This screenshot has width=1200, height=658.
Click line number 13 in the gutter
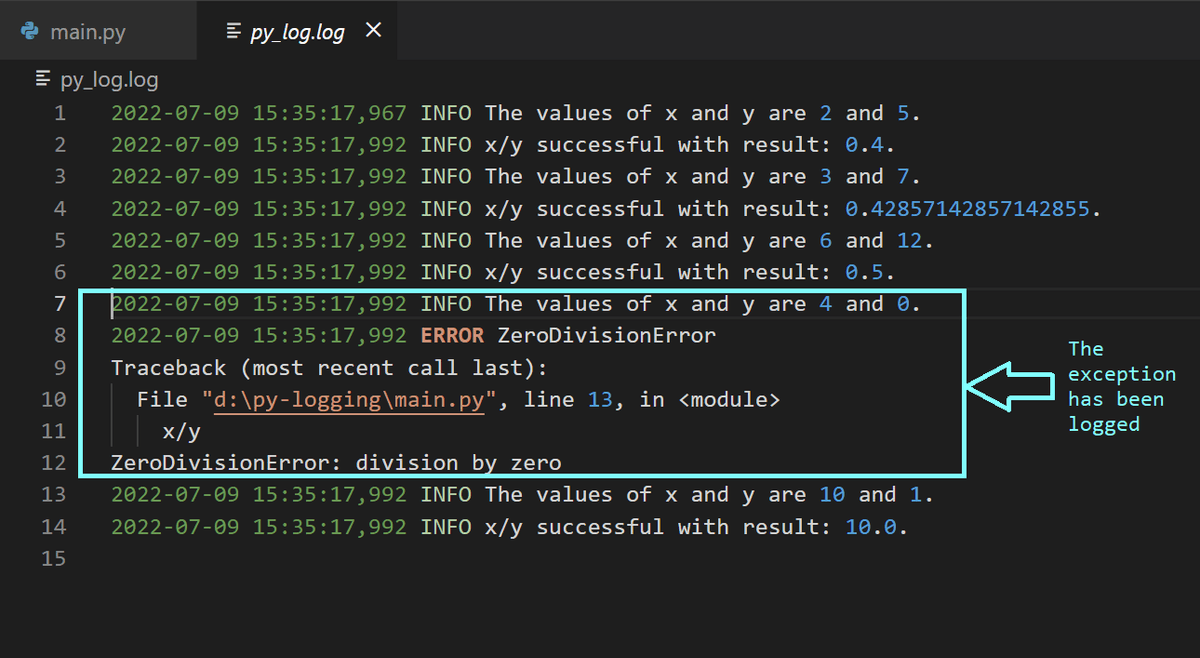pos(55,494)
